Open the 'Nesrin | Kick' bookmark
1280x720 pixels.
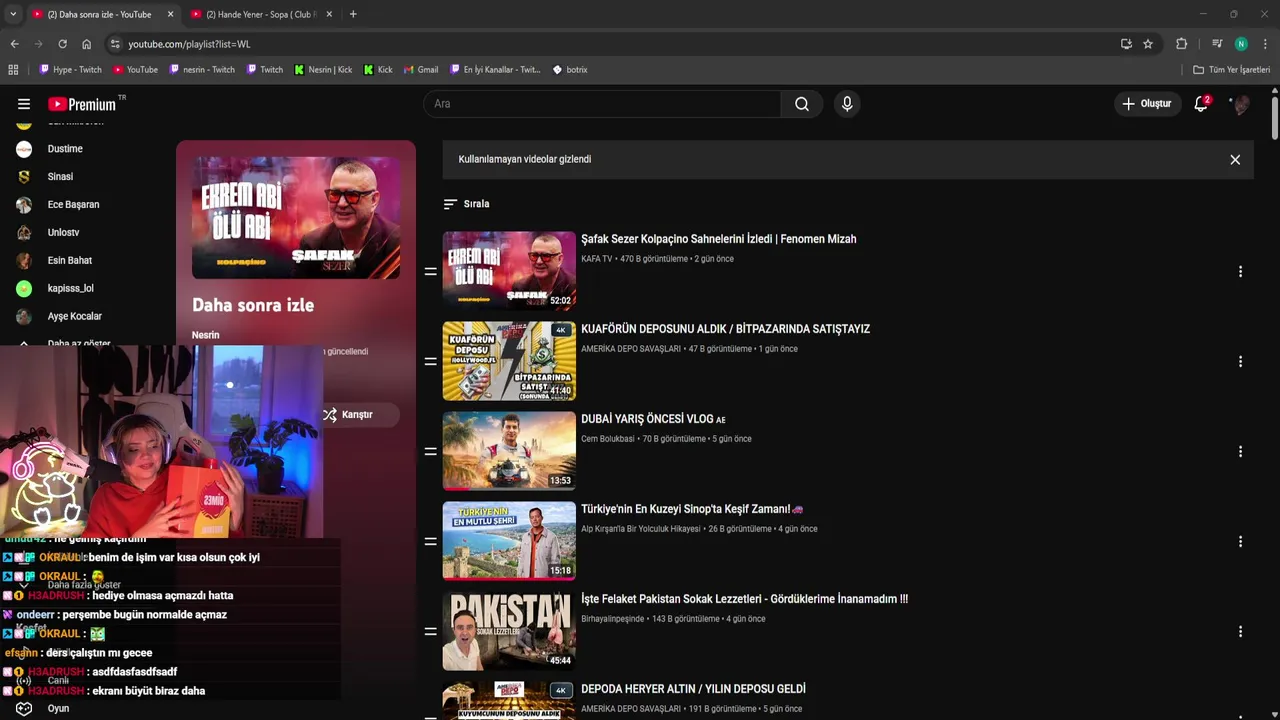point(323,70)
